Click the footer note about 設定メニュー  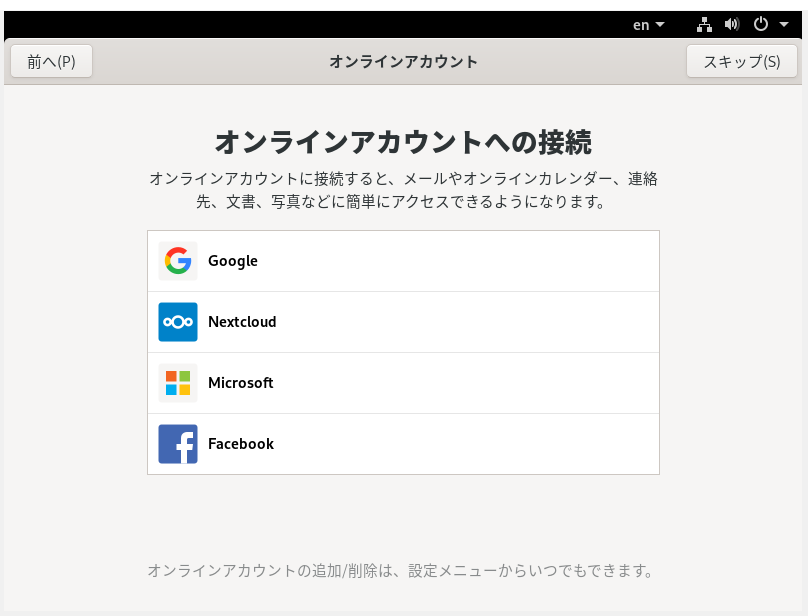point(400,571)
